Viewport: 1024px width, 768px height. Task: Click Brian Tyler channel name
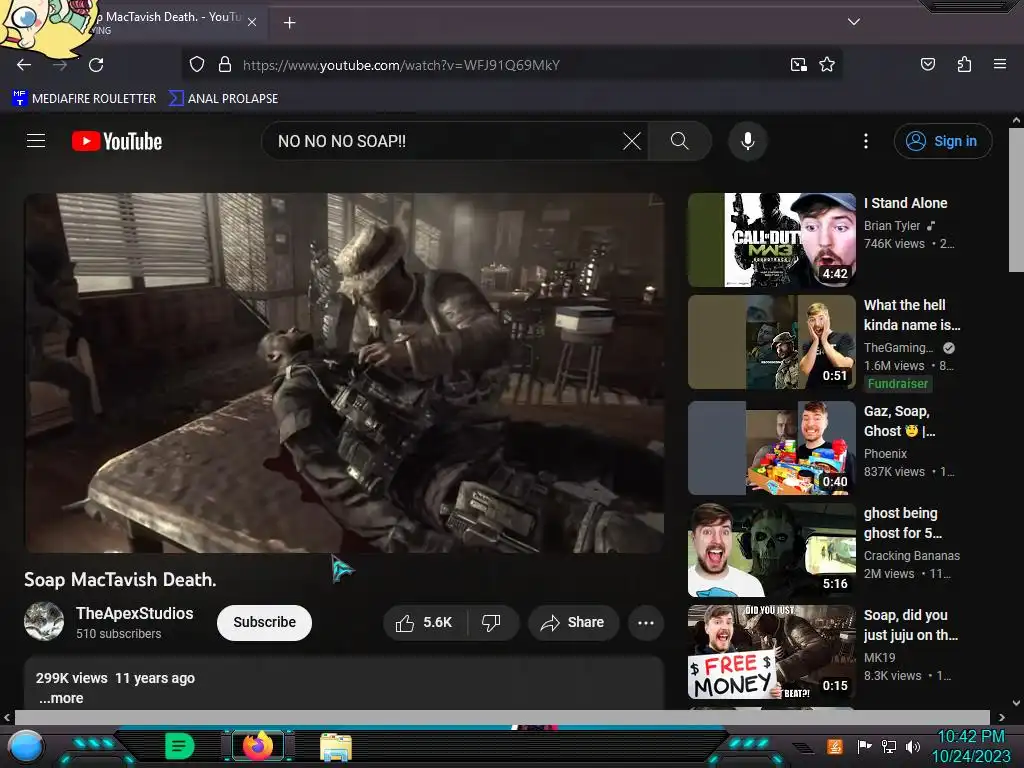[891, 225]
